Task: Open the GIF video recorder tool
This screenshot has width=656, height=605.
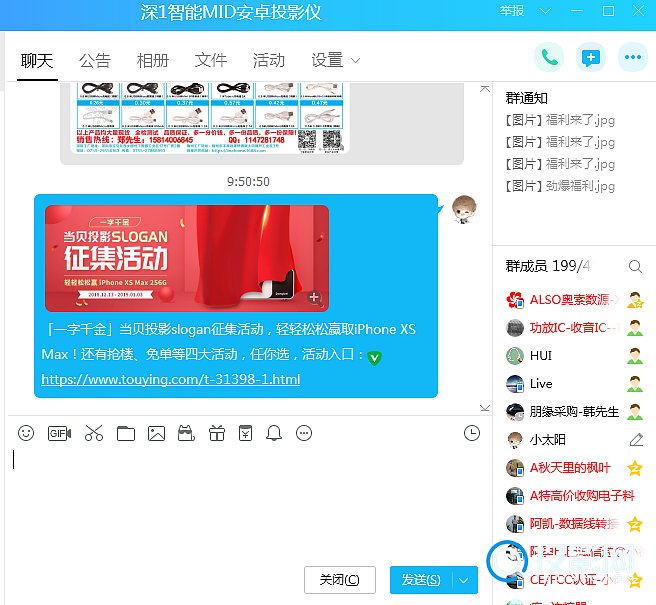Action: tap(59, 433)
